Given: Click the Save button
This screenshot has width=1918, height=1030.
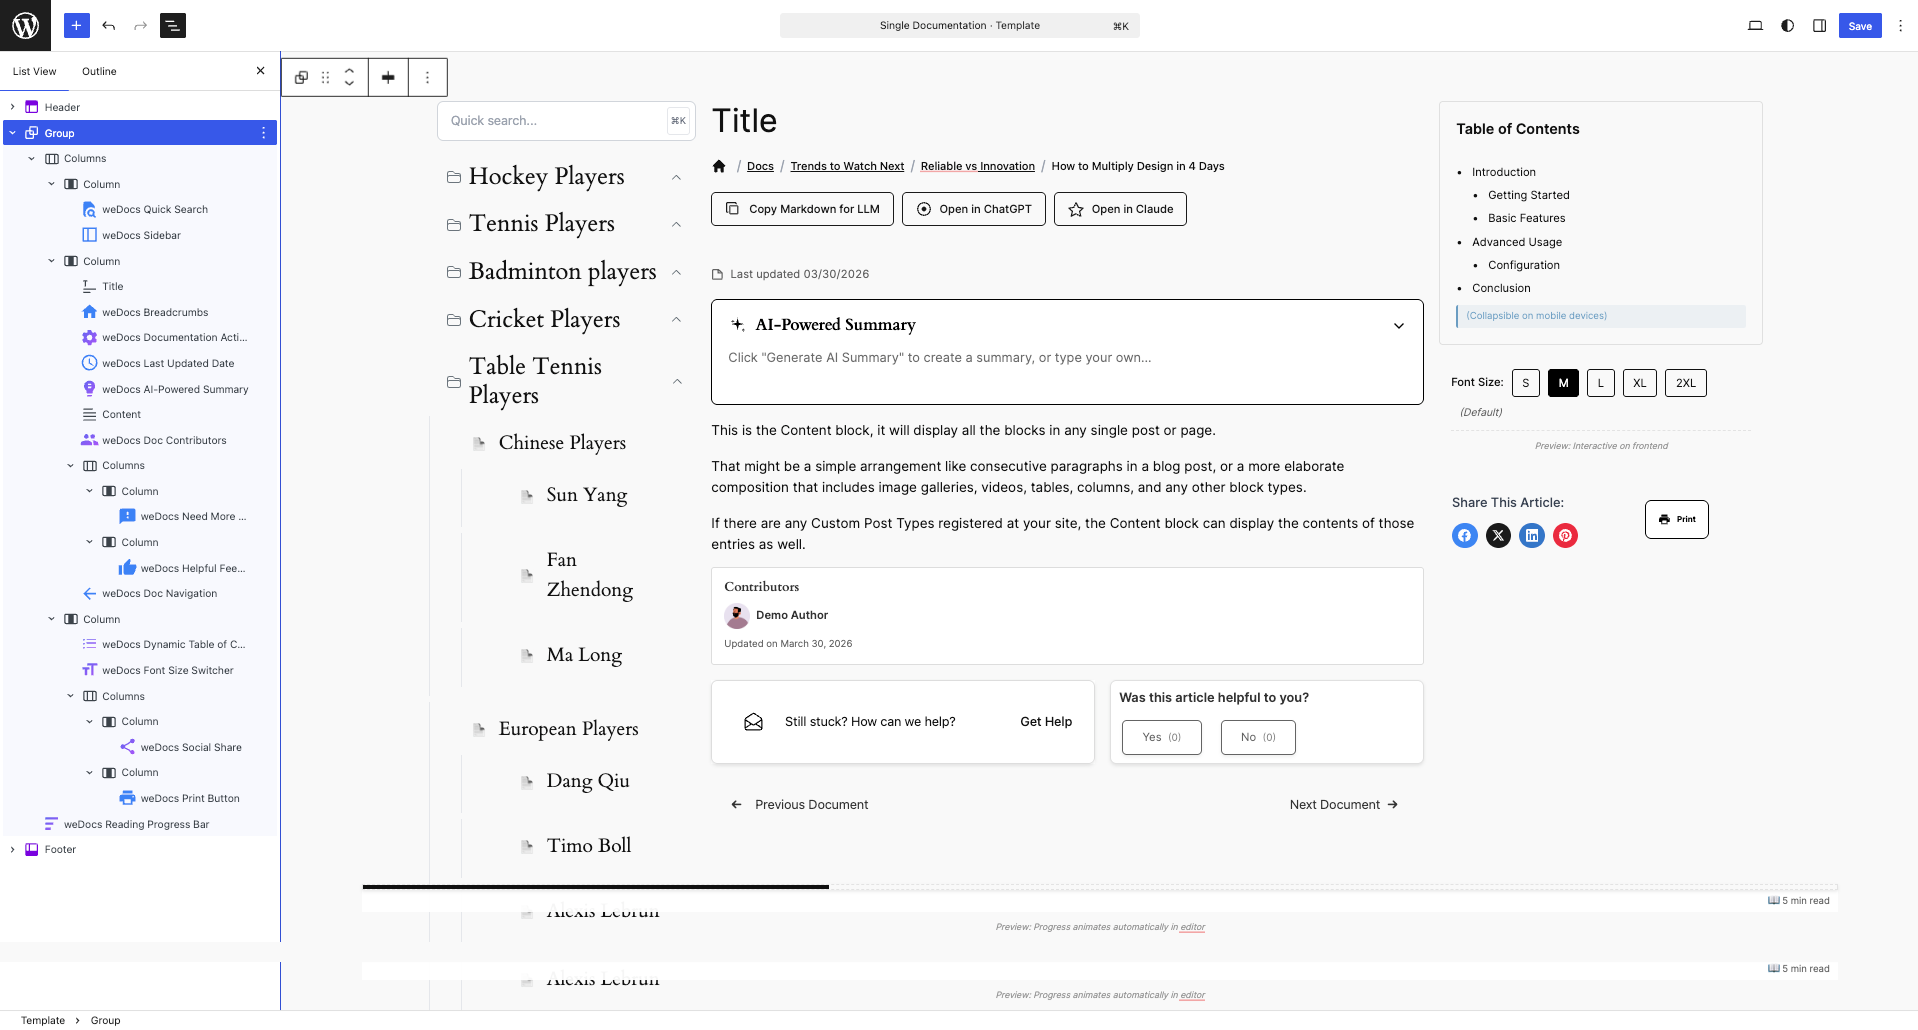Looking at the screenshot, I should pos(1859,25).
